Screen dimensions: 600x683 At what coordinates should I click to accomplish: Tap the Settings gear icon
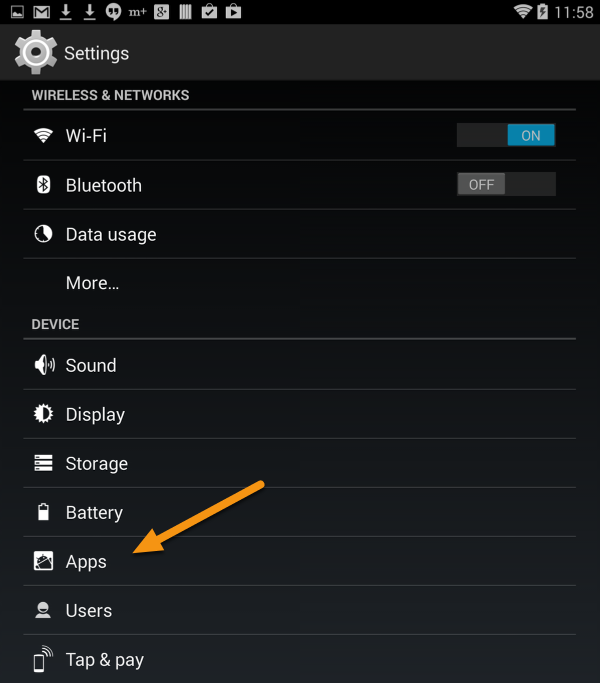coord(36,53)
